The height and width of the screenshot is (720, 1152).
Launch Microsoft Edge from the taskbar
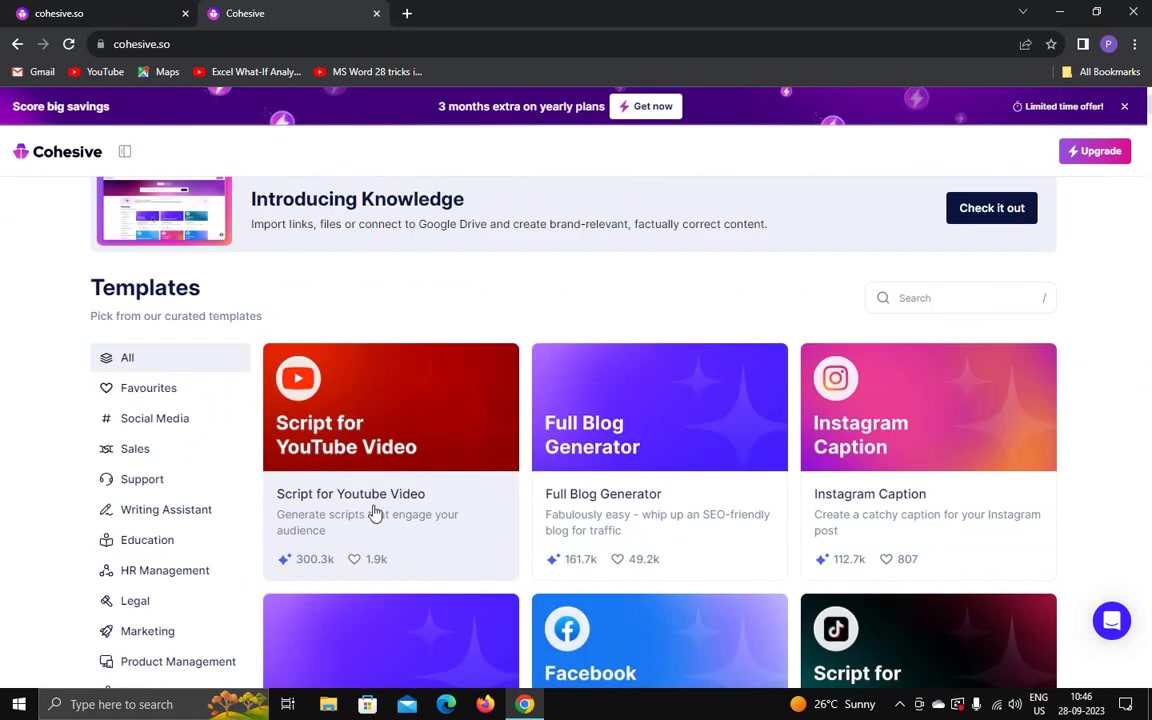click(446, 704)
